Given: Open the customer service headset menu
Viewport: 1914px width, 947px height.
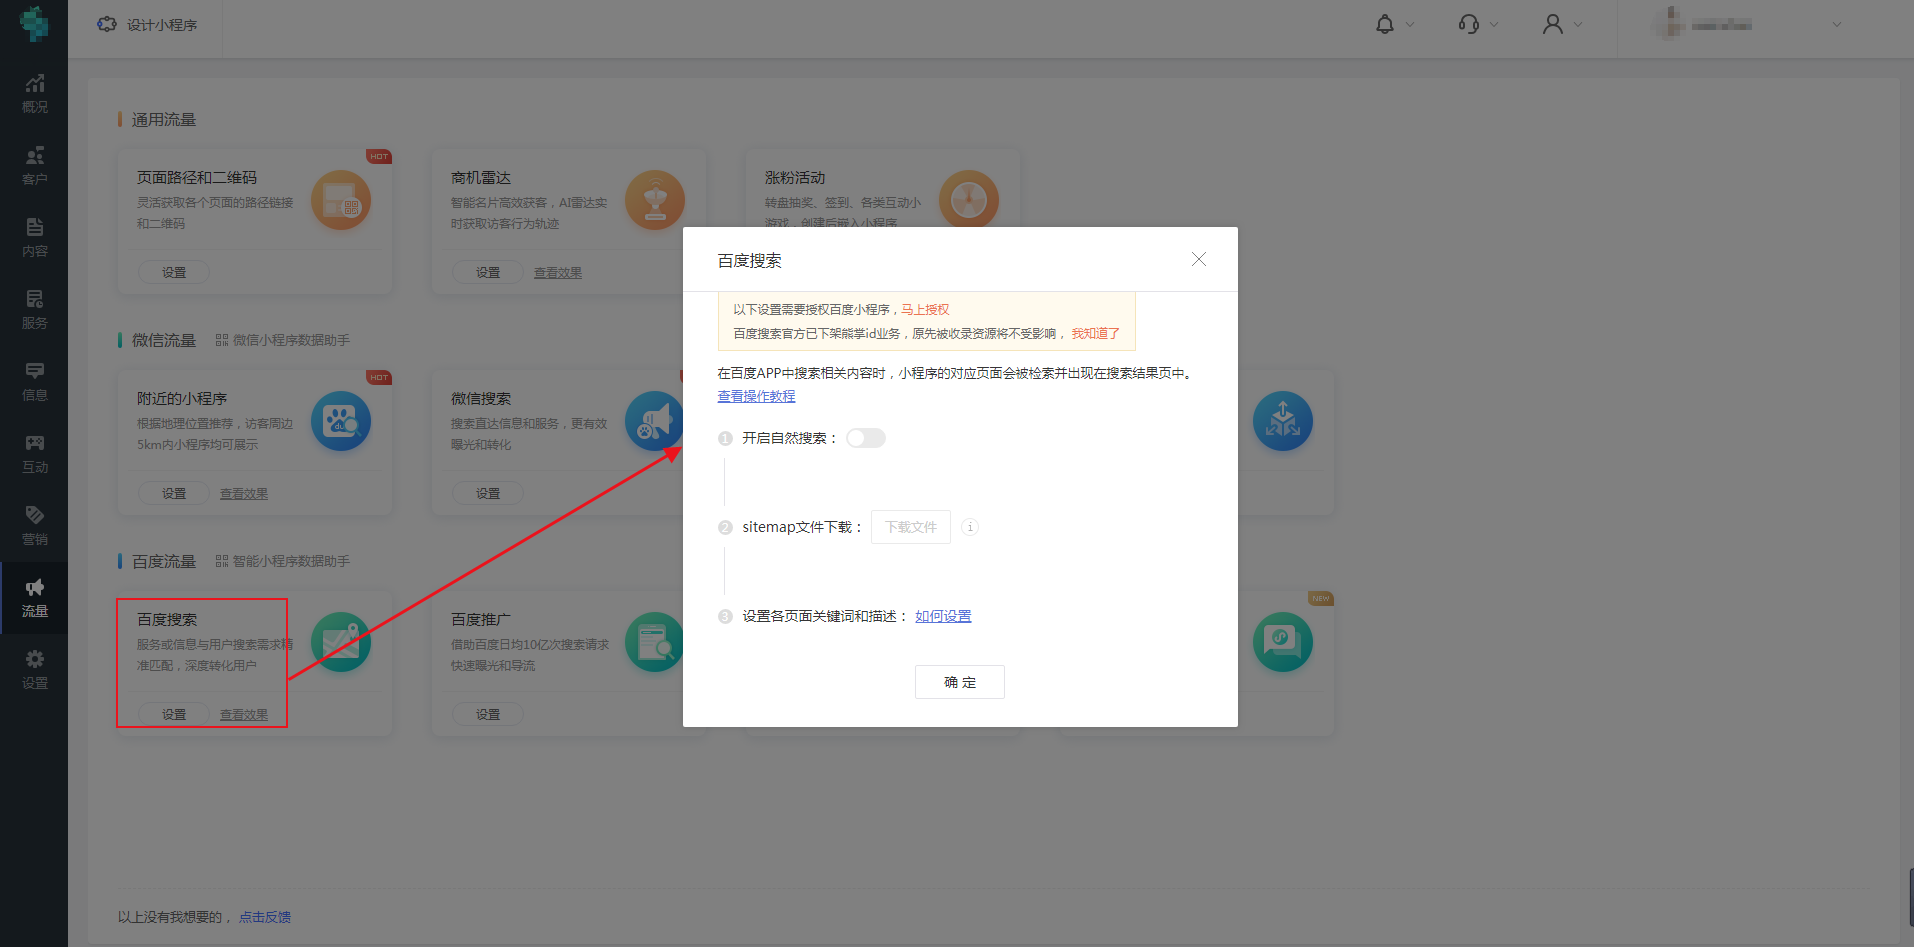Looking at the screenshot, I should pyautogui.click(x=1469, y=24).
